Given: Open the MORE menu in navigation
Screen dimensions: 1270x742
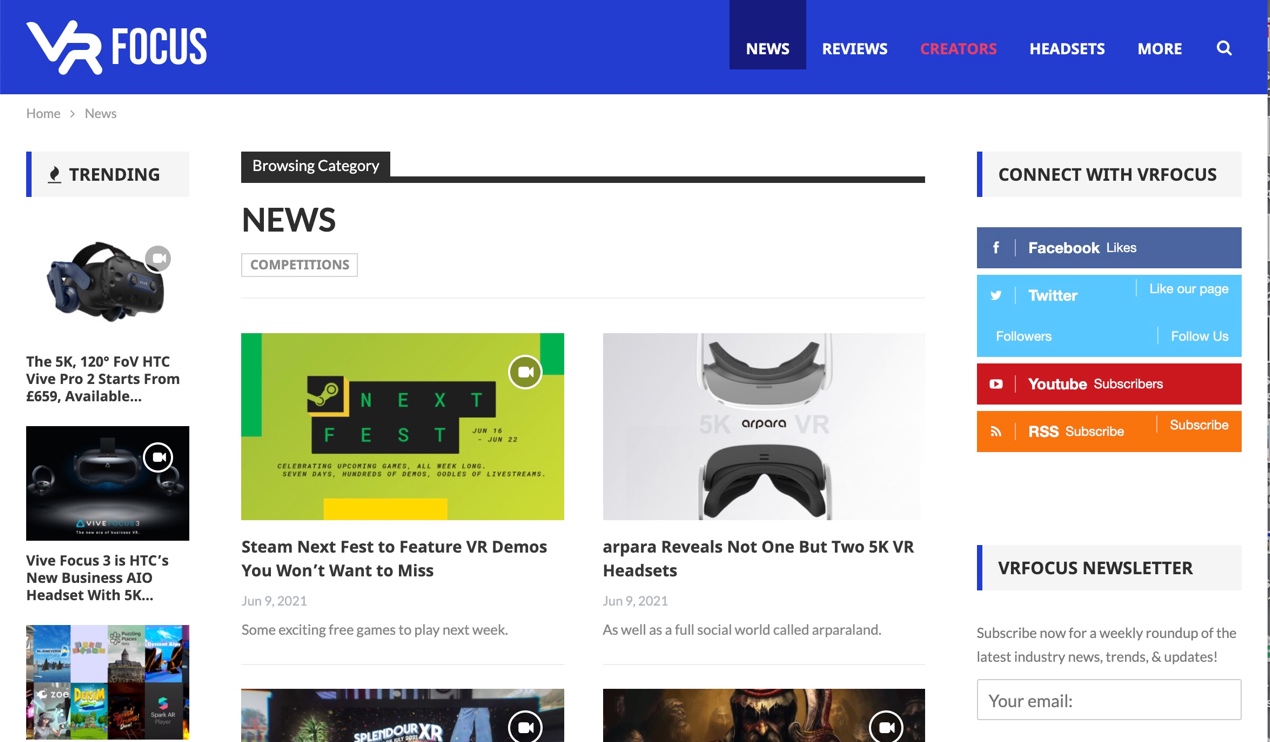Looking at the screenshot, I should 1159,48.
